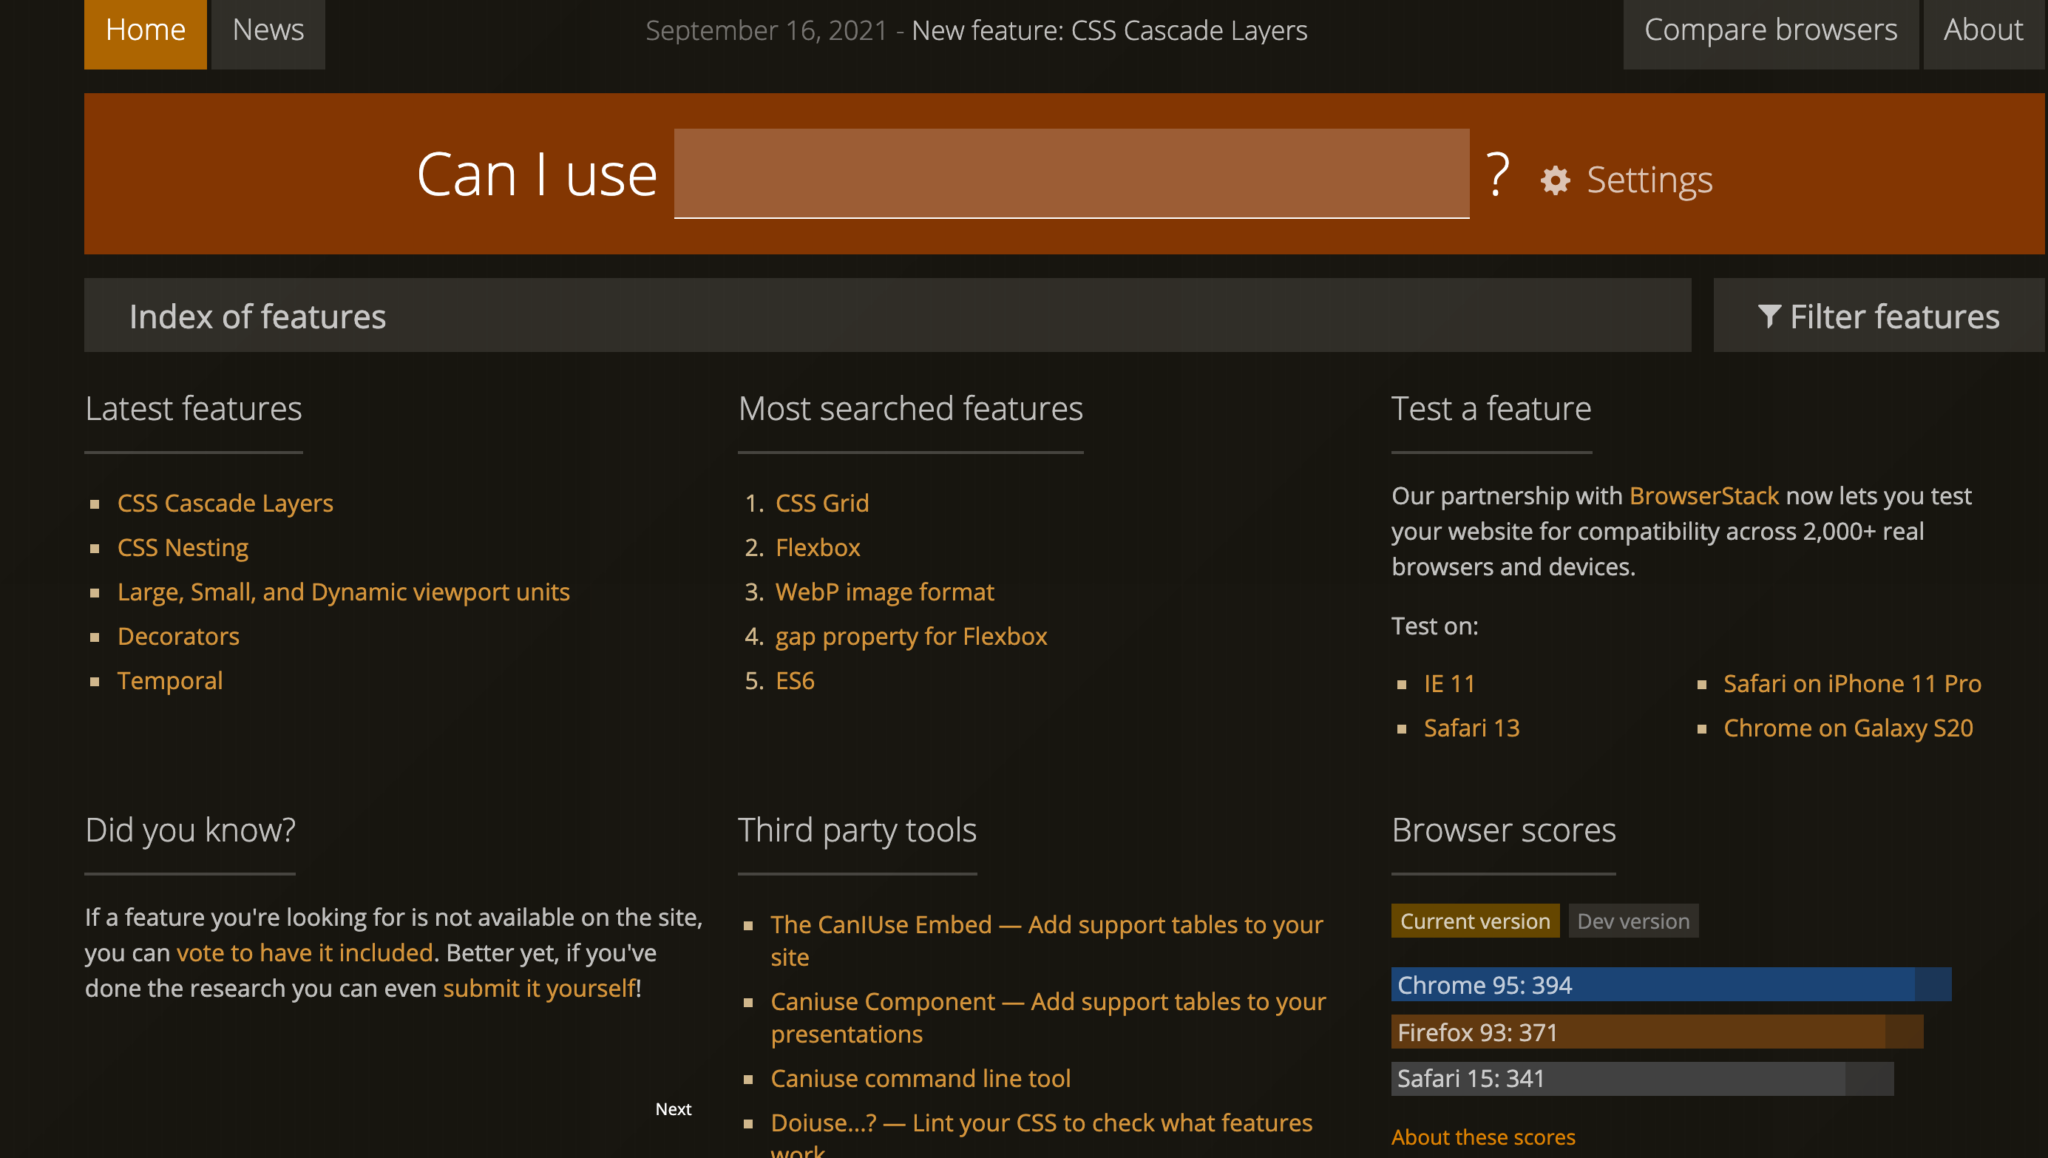
Task: Click the question mark after search box
Action: (1497, 175)
